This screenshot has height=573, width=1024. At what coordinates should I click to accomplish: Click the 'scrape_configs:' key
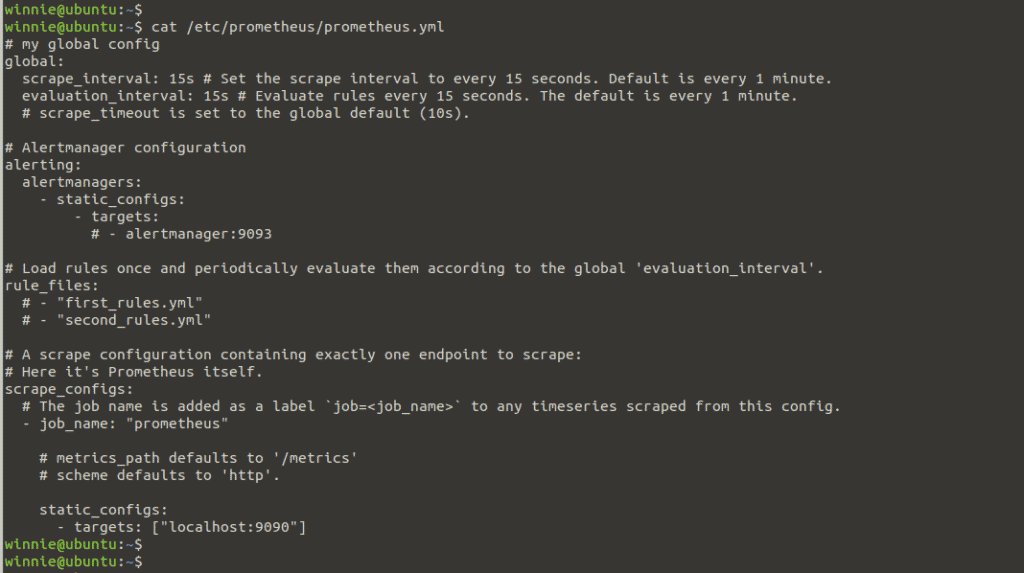click(x=69, y=389)
